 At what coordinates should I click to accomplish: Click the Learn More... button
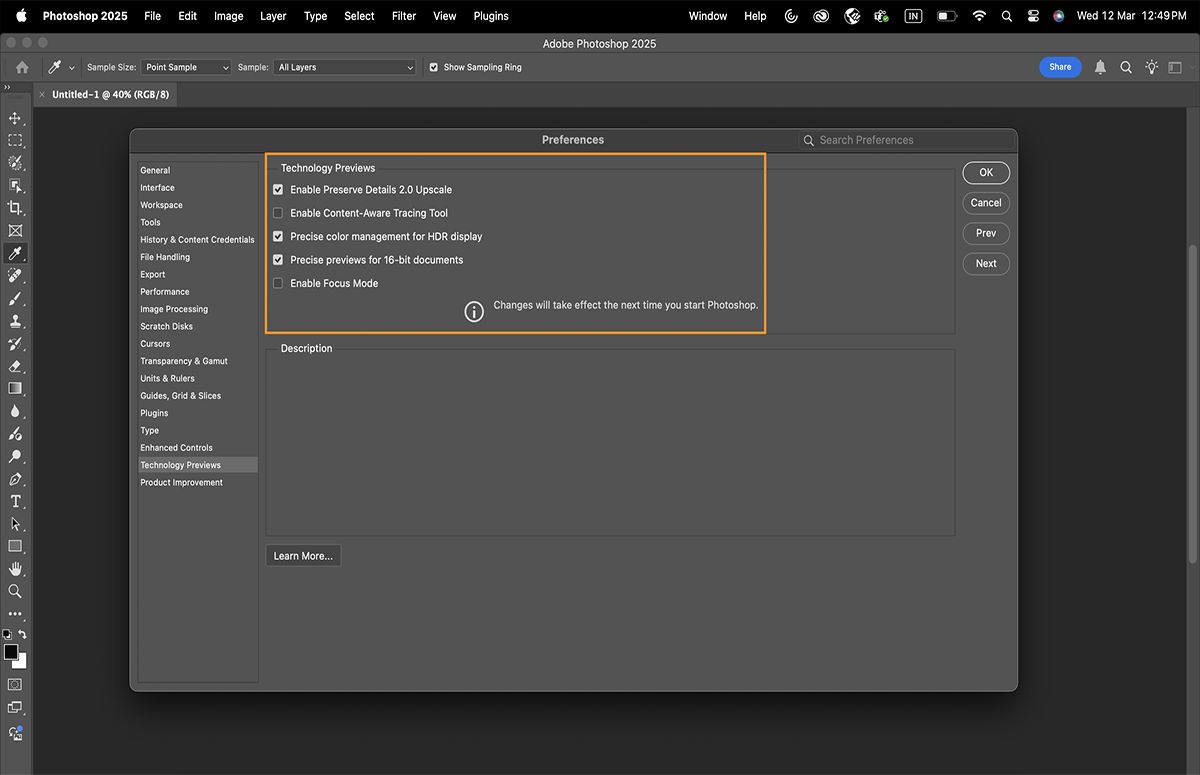[x=303, y=556]
